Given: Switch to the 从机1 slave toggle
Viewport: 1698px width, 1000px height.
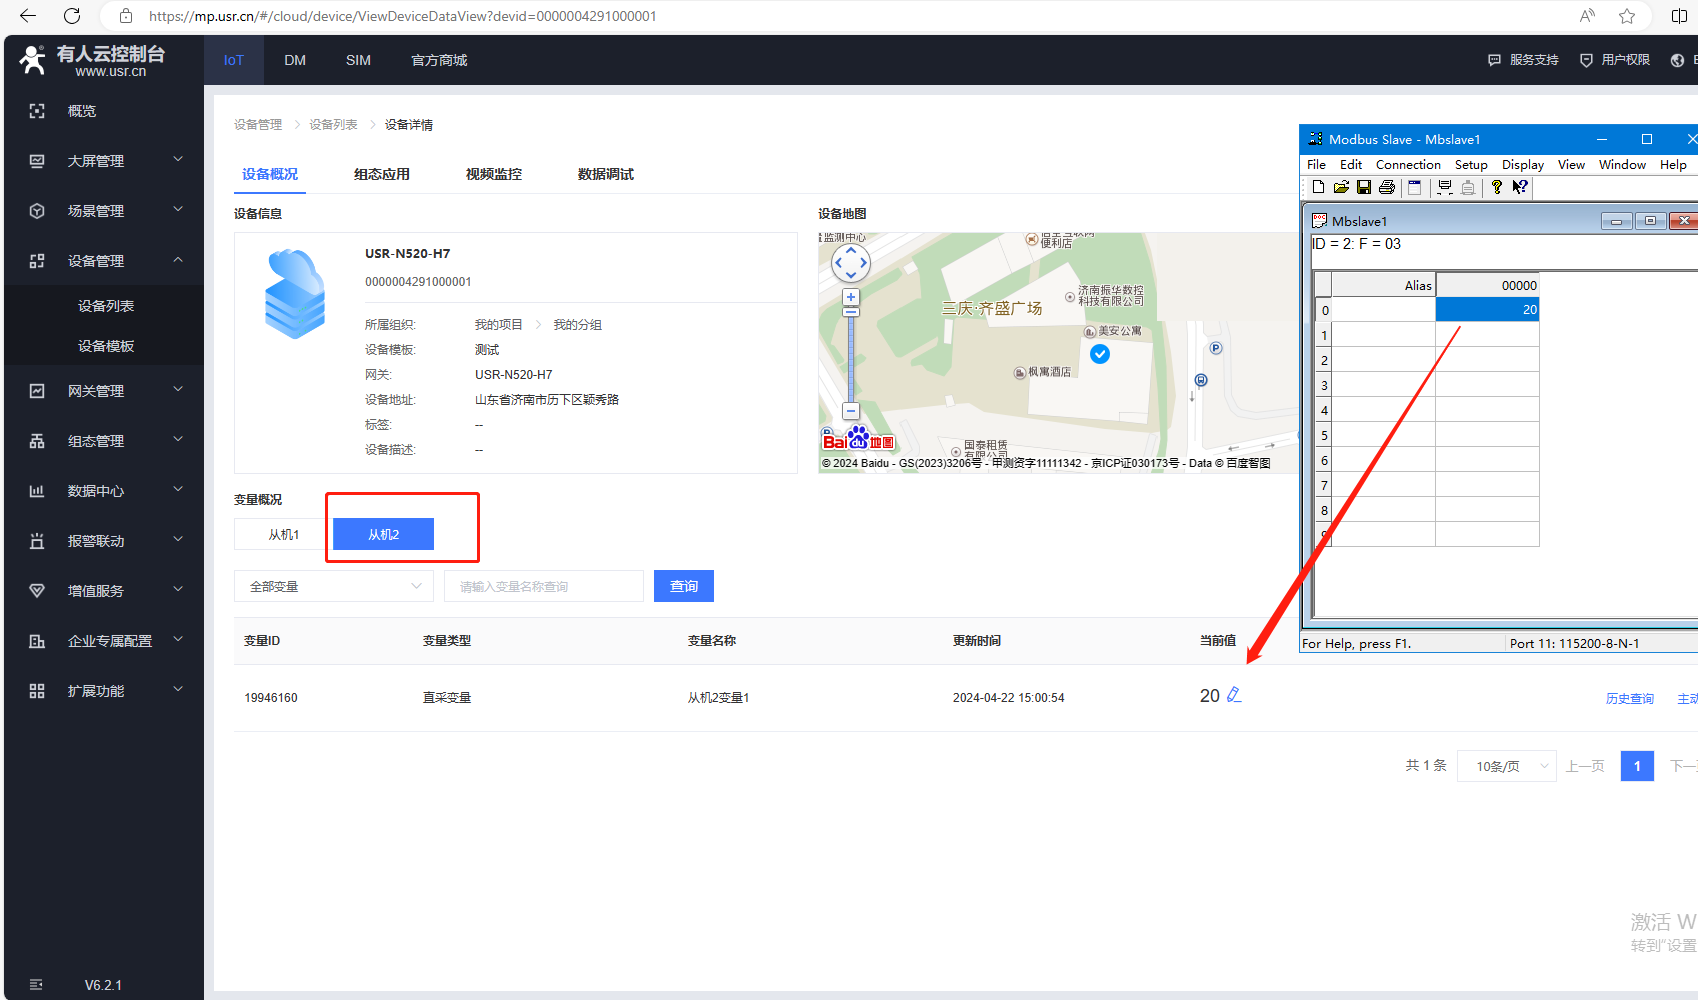Looking at the screenshot, I should pos(283,534).
